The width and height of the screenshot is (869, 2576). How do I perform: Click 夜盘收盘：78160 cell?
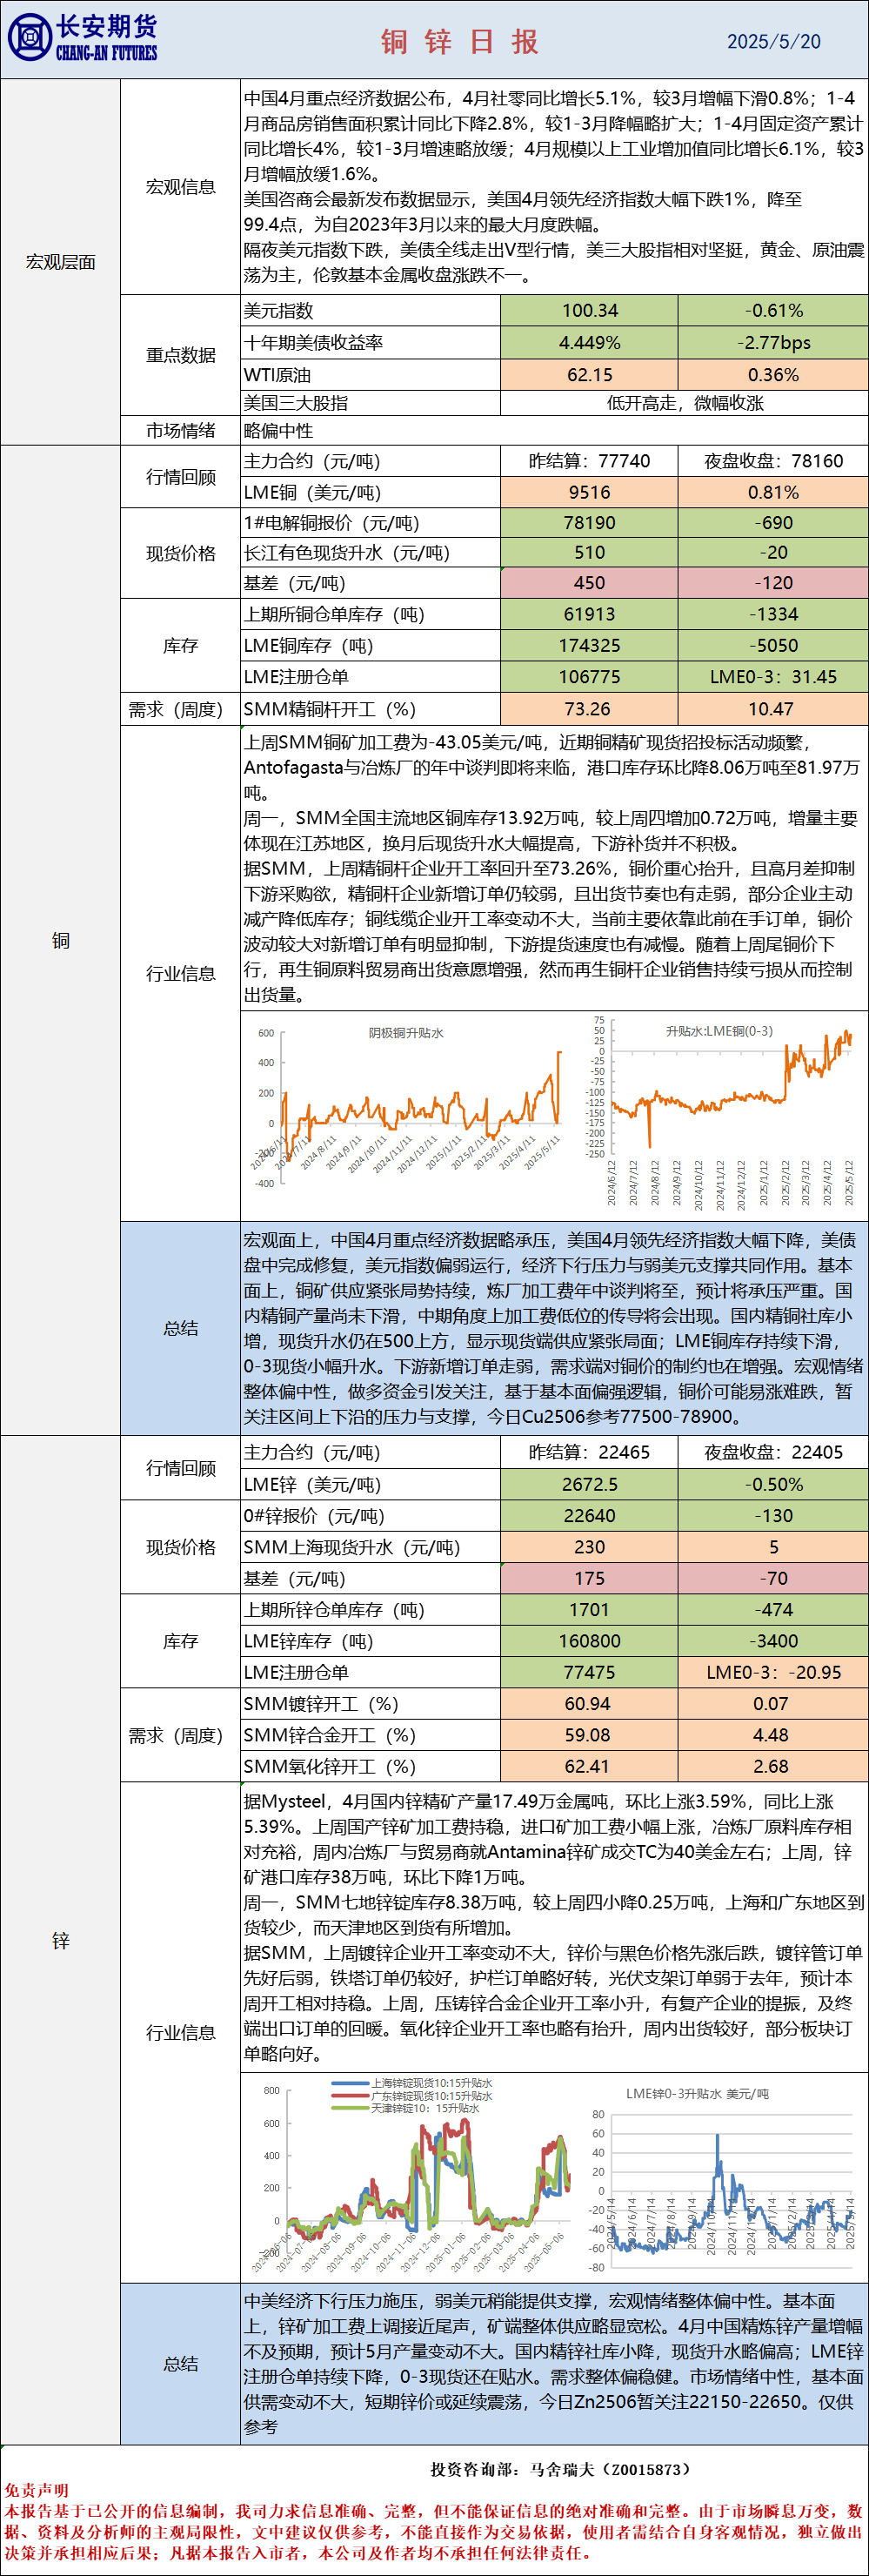[773, 461]
